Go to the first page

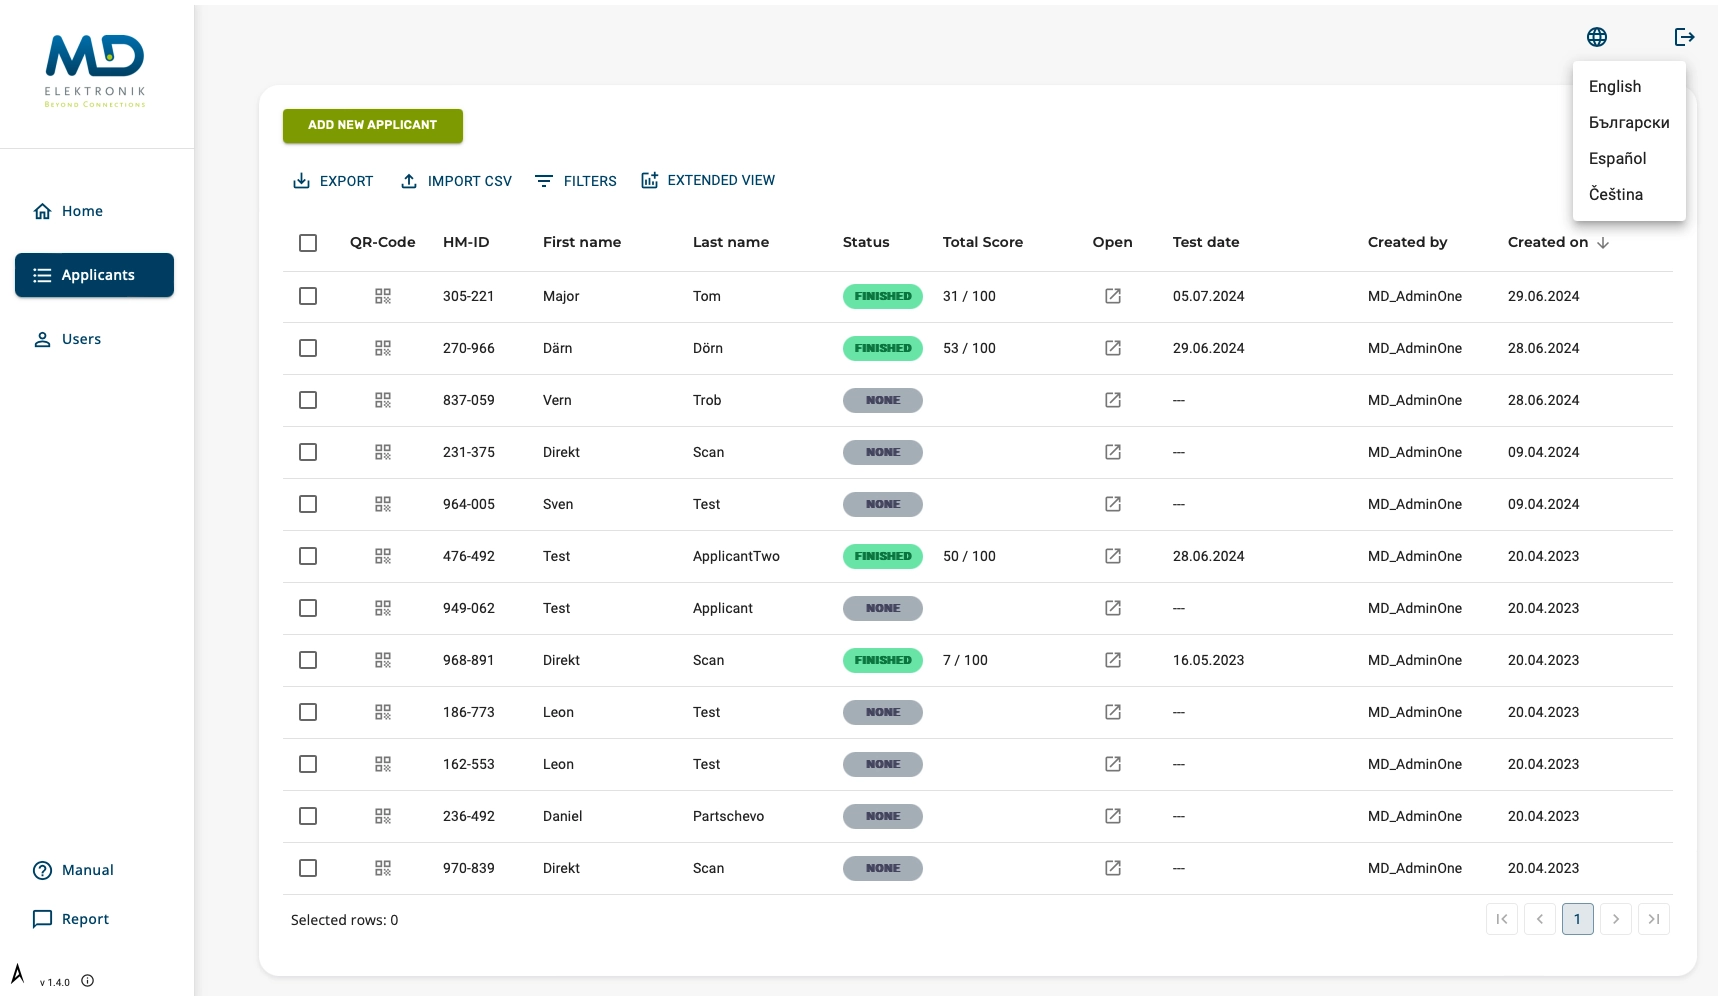pyautogui.click(x=1502, y=919)
